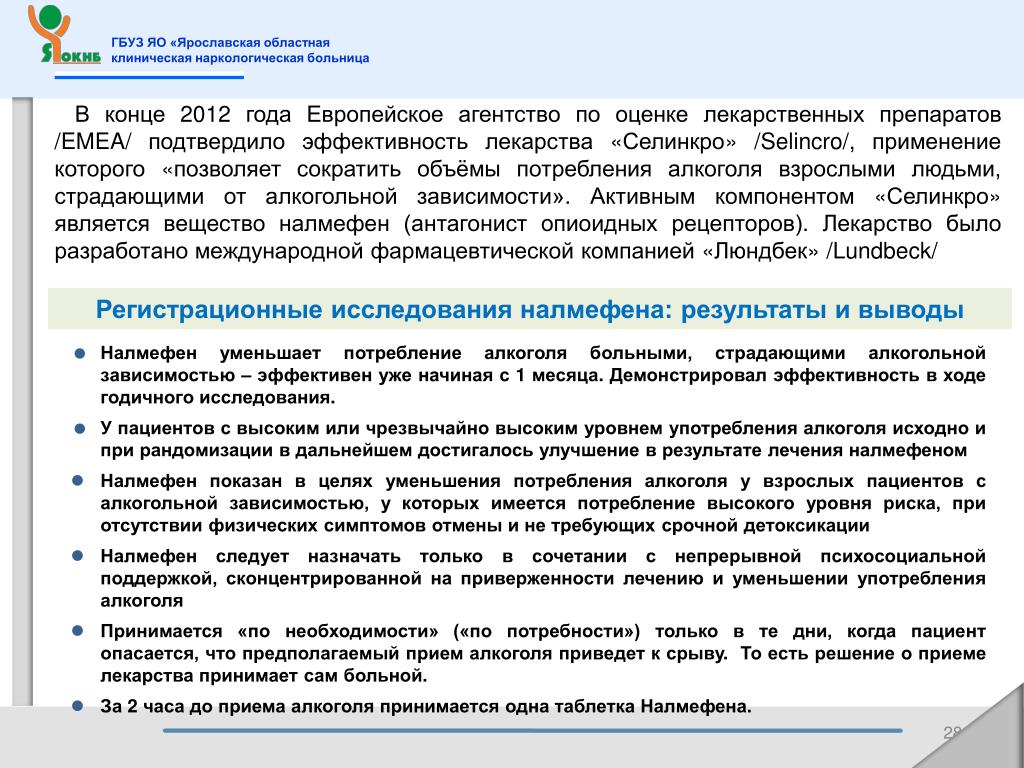The height and width of the screenshot is (768, 1024).
Task: Click the line «при рандомизации в дальнейшем достигалось улучшение»
Action: pos(534,451)
